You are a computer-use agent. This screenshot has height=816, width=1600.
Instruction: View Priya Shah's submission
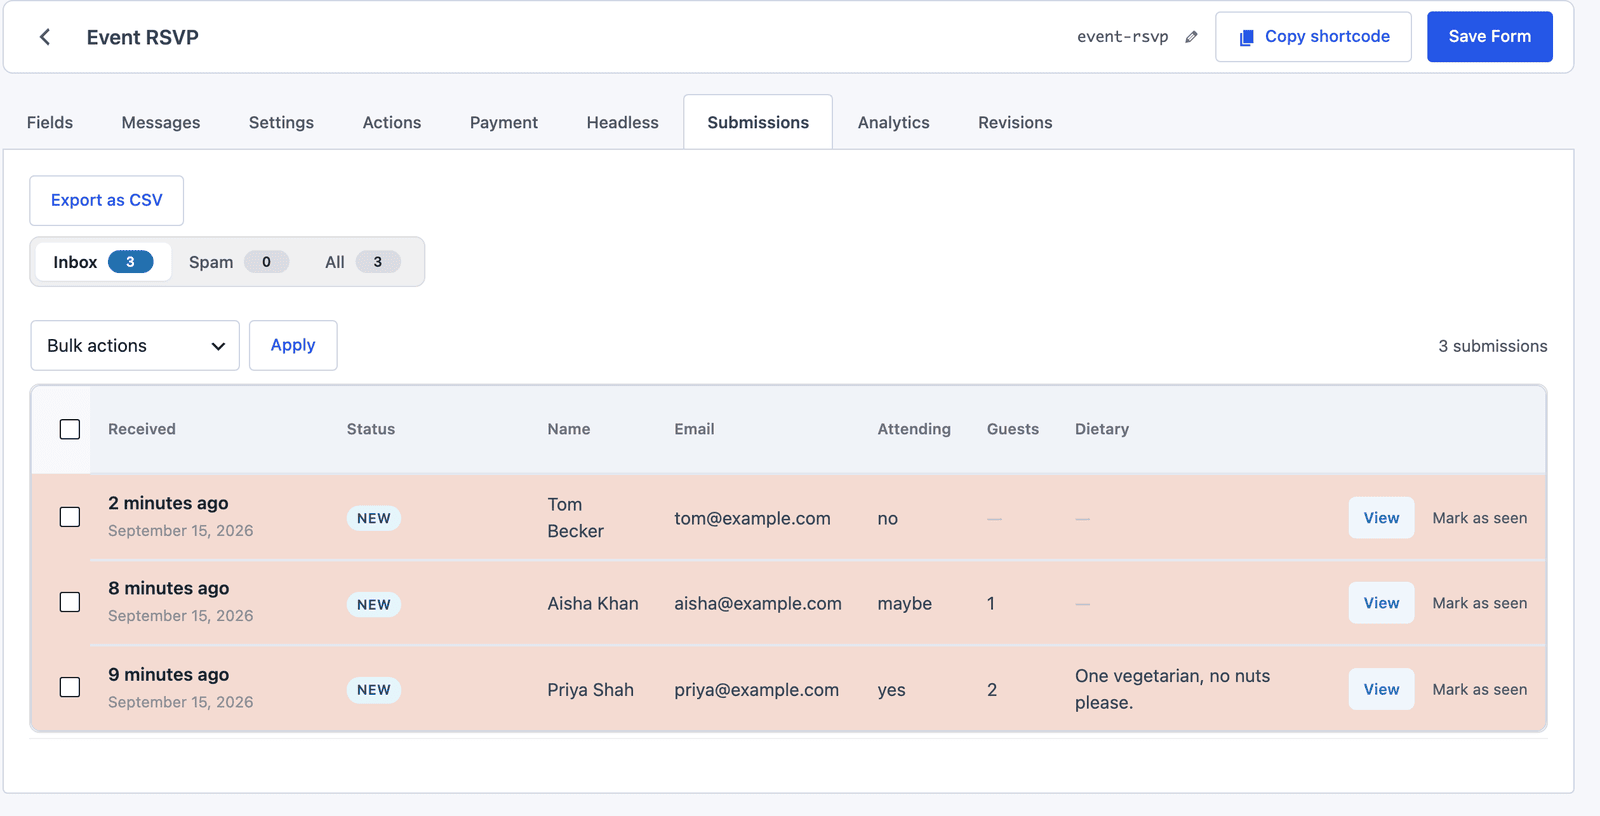(x=1381, y=689)
